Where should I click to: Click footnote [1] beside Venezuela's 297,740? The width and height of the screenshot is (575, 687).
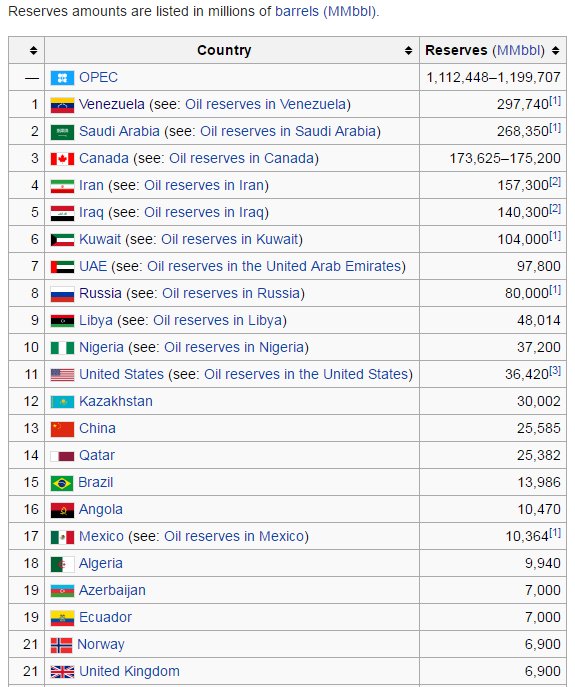coord(555,101)
